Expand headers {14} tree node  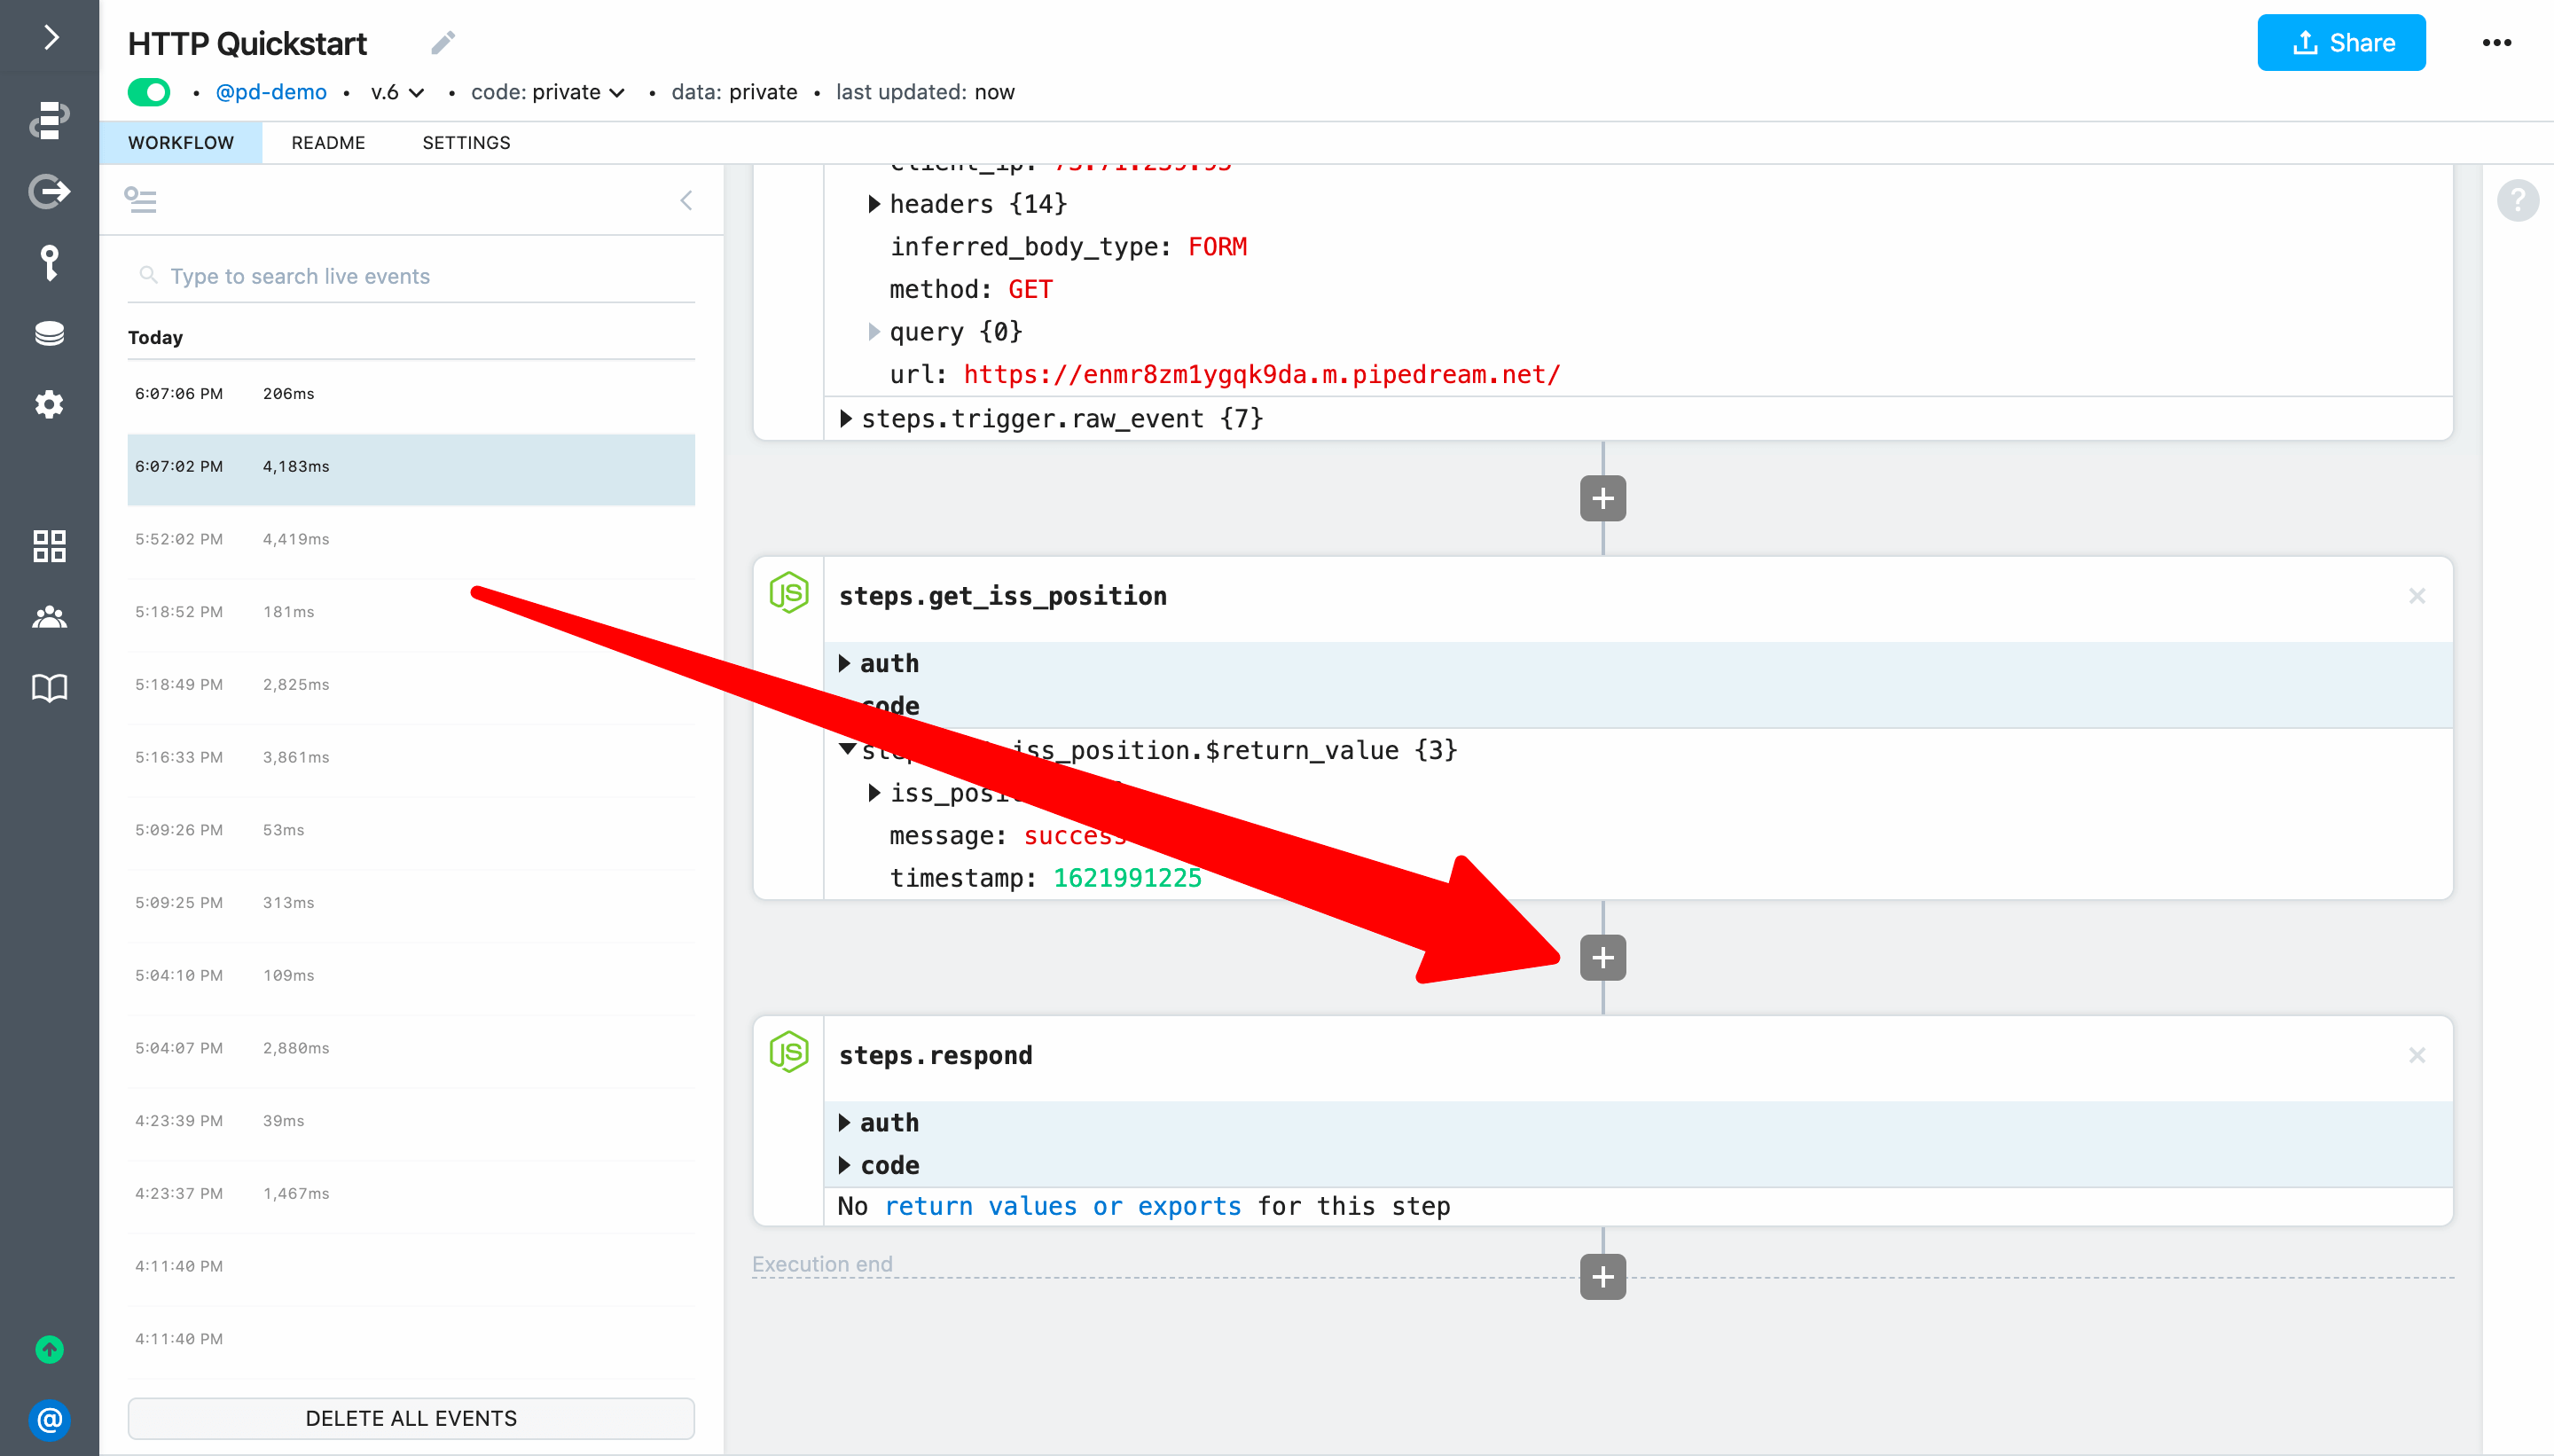[x=874, y=204]
